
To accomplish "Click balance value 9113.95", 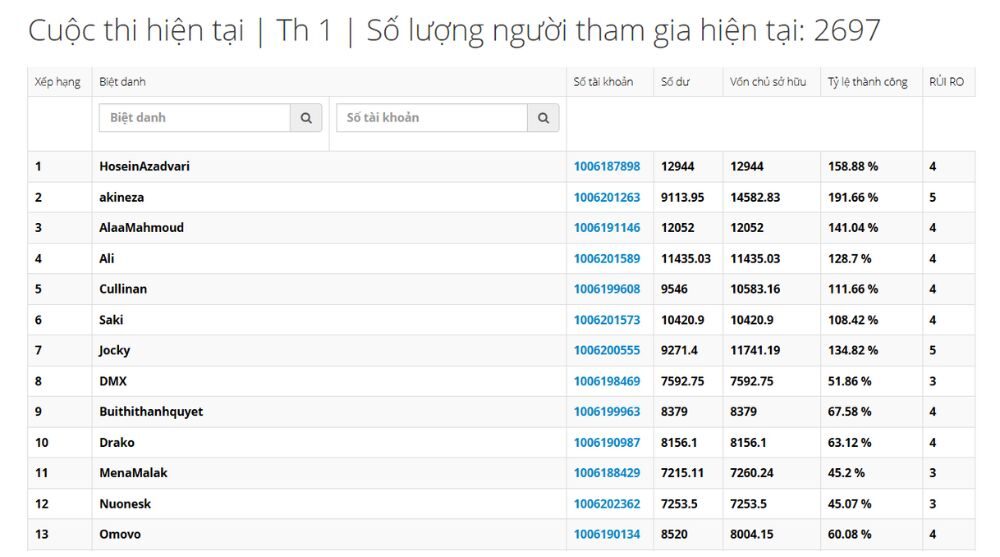I will coord(682,197).
